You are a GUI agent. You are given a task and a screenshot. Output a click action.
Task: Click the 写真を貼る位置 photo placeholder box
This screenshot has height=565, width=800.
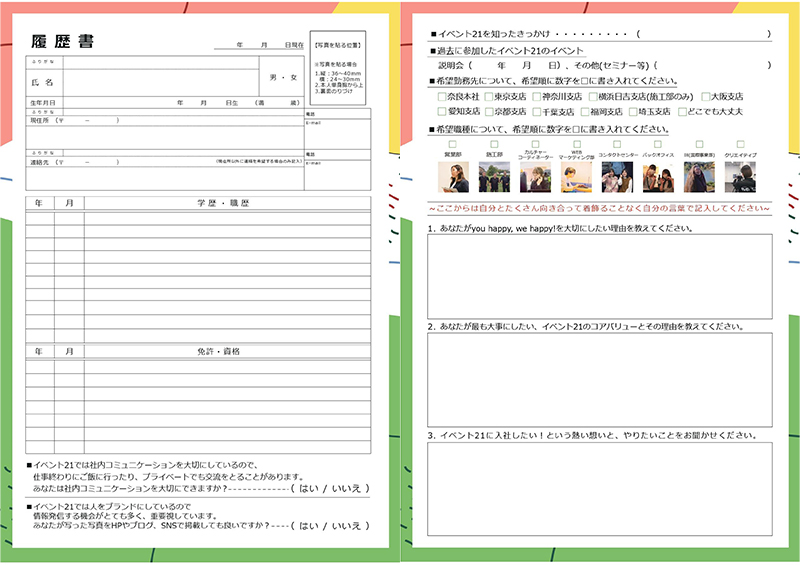tap(338, 68)
